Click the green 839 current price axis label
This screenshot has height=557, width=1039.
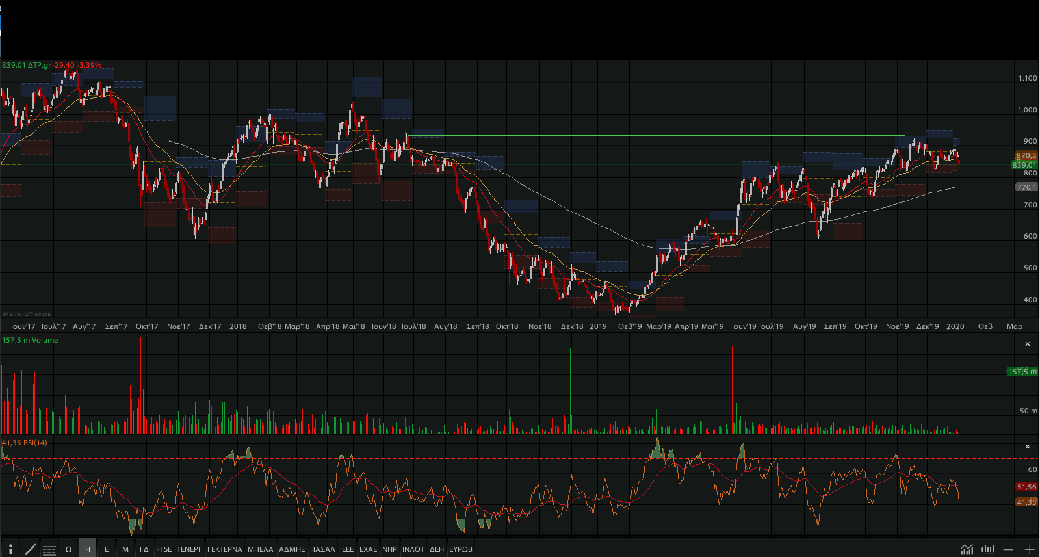pyautogui.click(x=1024, y=165)
